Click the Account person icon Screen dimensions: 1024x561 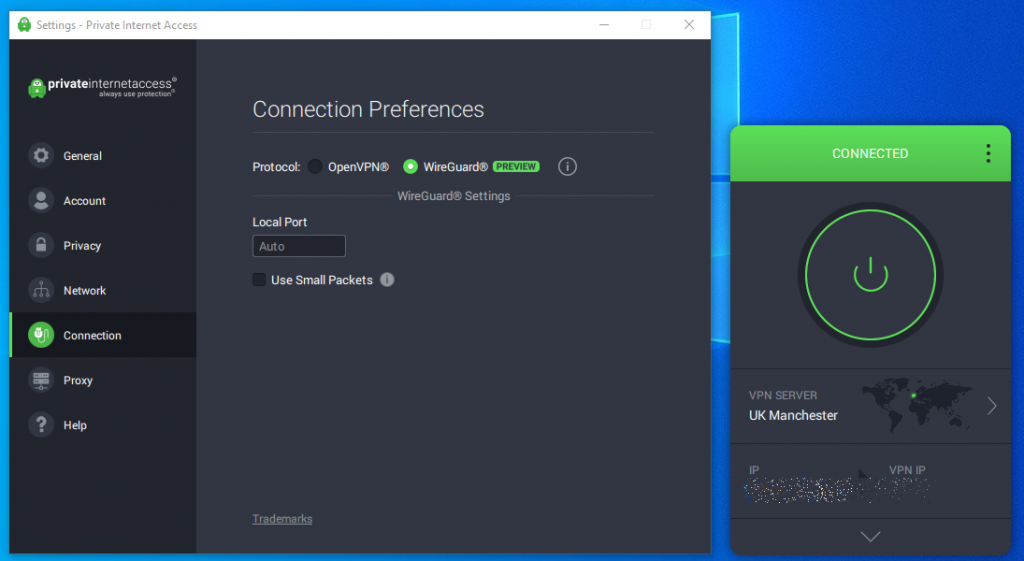click(x=40, y=200)
